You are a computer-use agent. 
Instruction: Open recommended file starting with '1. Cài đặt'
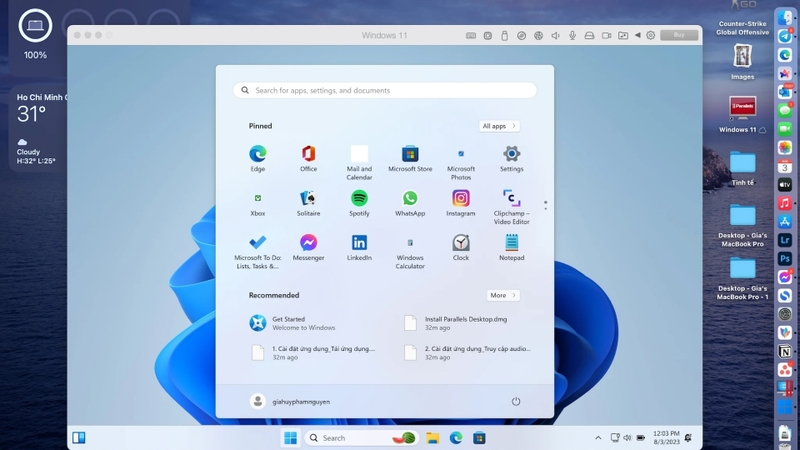tap(313, 353)
